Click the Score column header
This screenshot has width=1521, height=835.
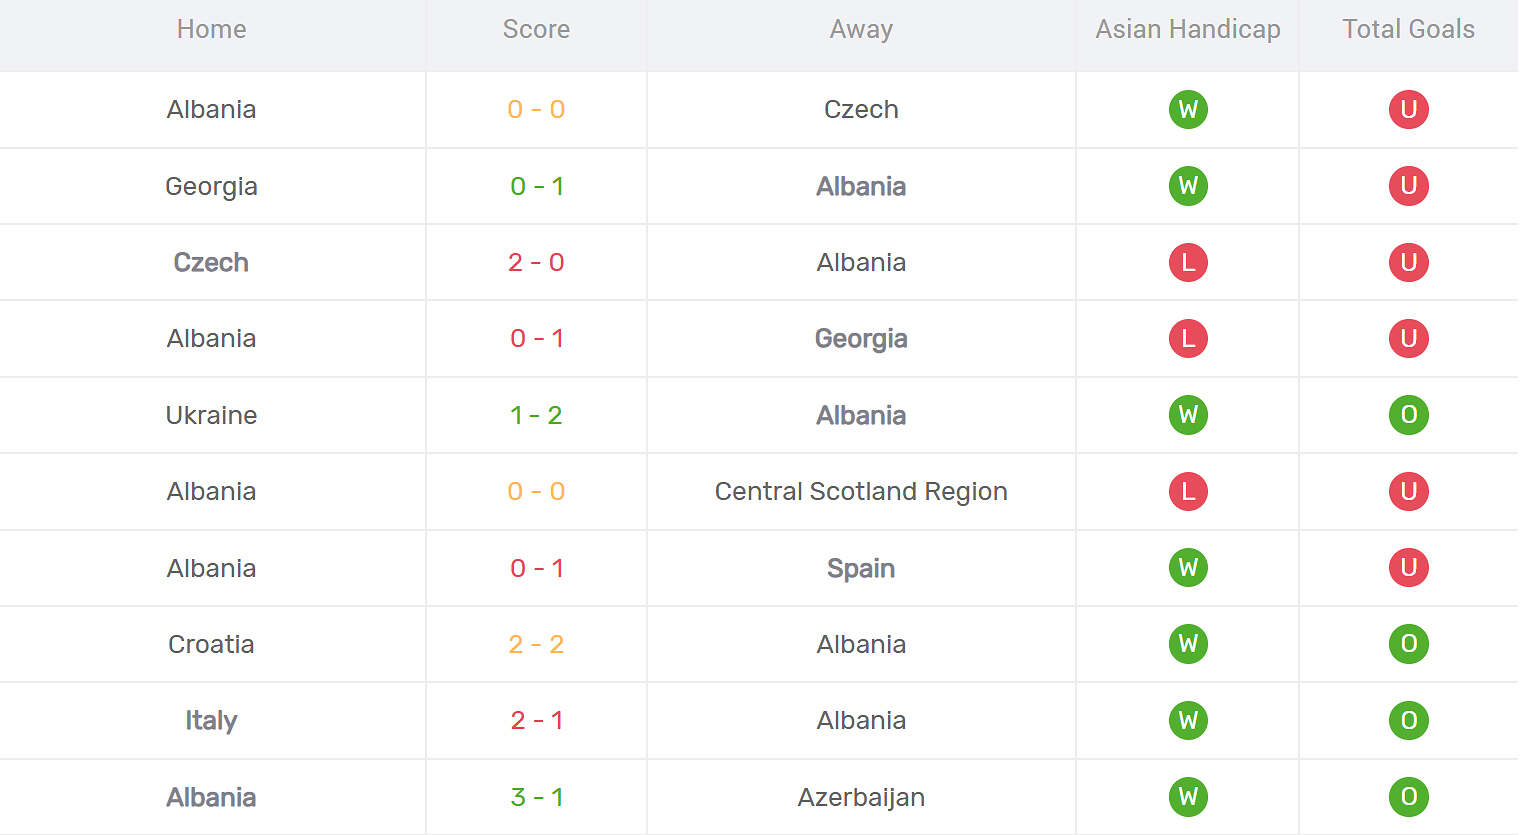coord(536,29)
